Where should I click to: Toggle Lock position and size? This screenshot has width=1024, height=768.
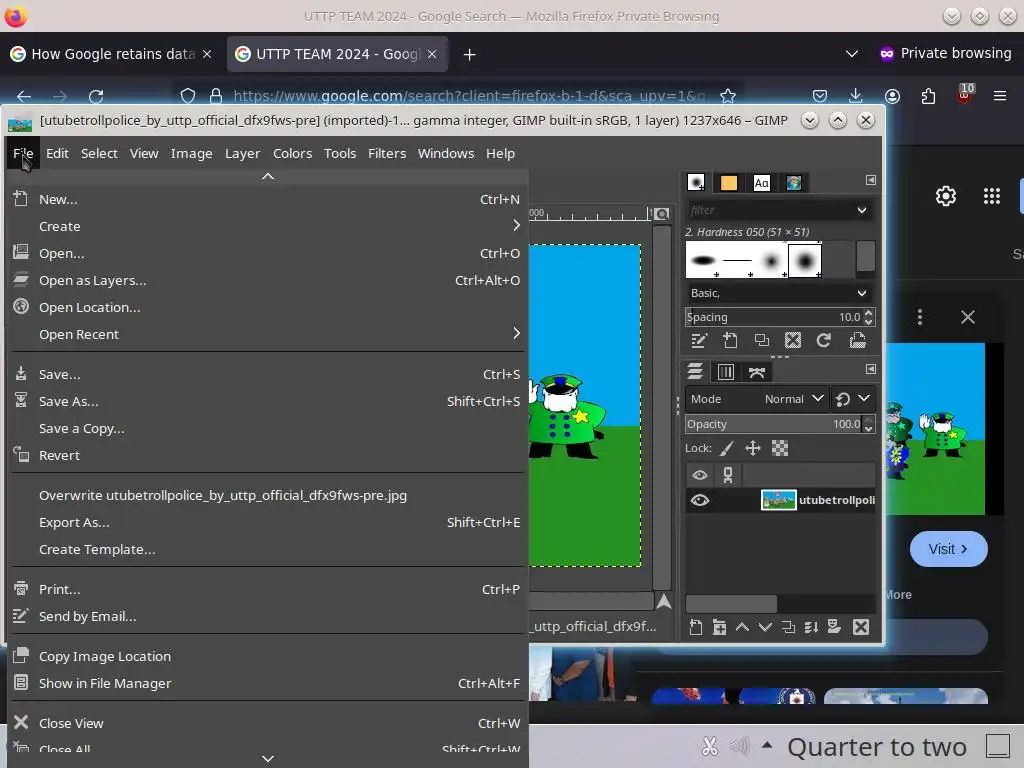(x=753, y=449)
